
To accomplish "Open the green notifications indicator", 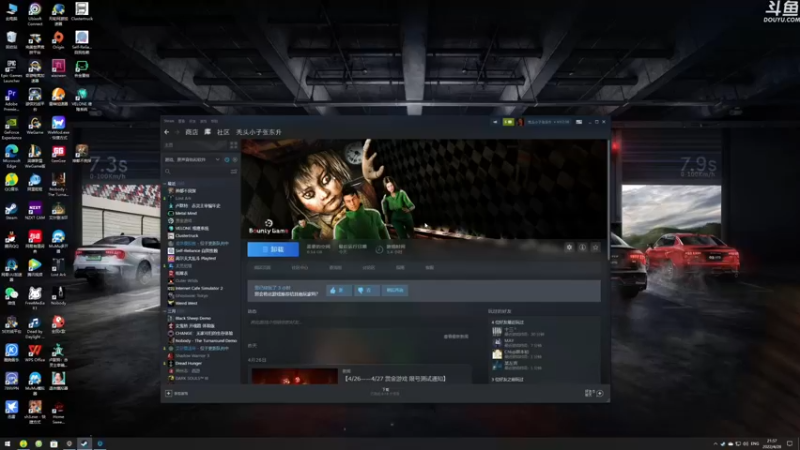I will [508, 122].
